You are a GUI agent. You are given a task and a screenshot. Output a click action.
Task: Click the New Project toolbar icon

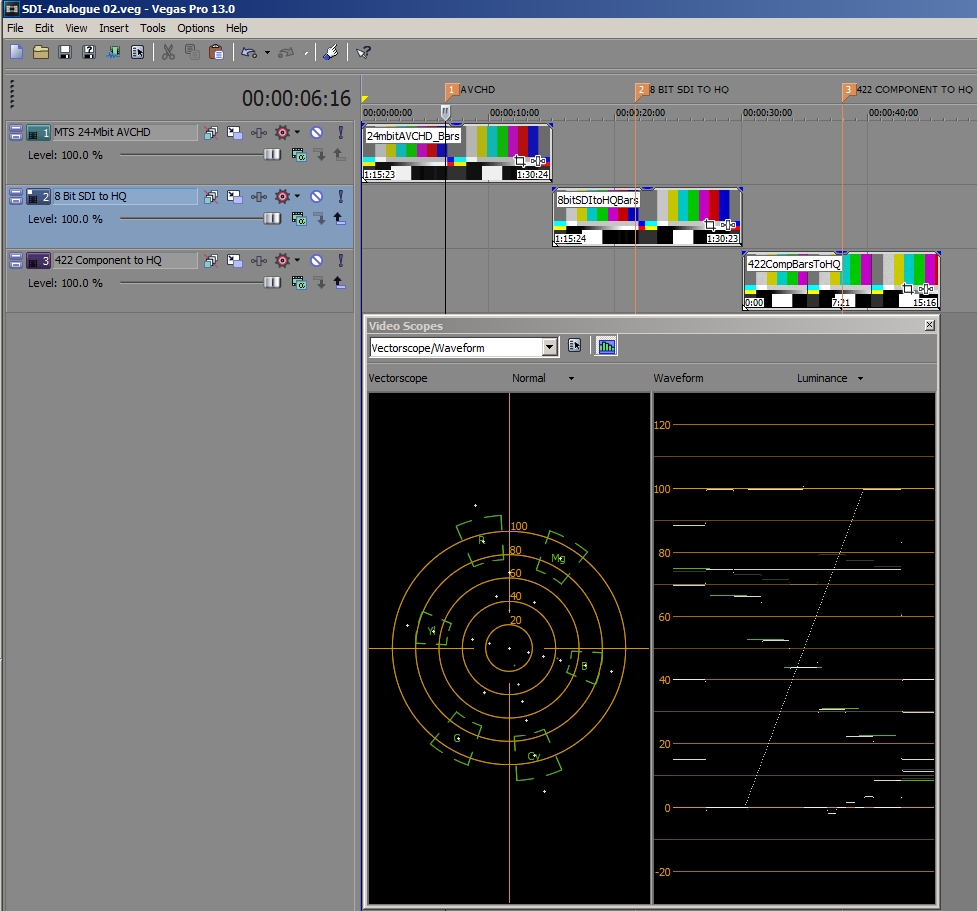click(x=17, y=52)
